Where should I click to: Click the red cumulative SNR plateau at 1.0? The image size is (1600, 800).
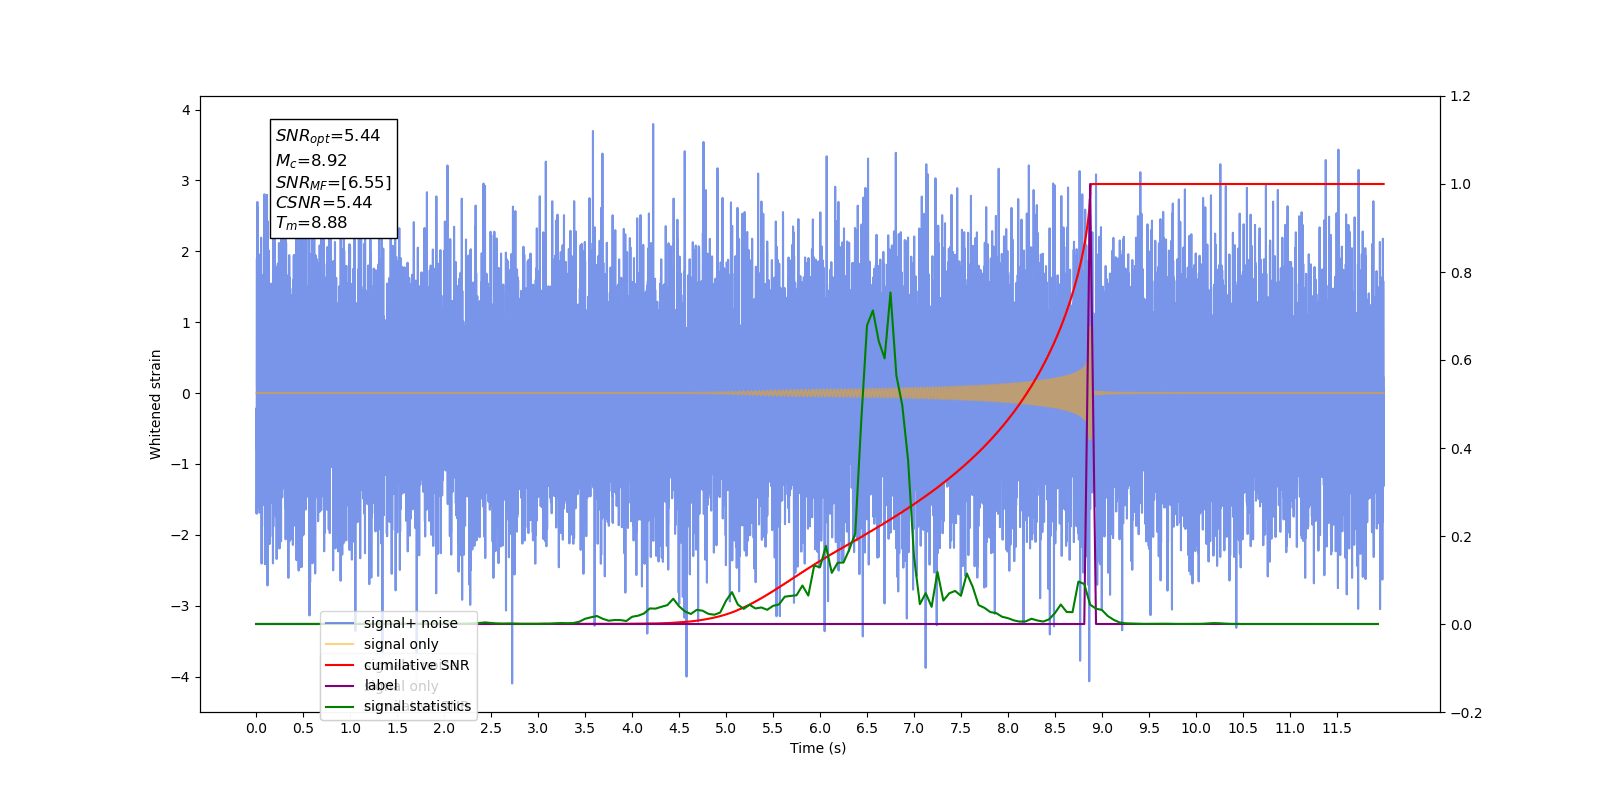point(1237,184)
